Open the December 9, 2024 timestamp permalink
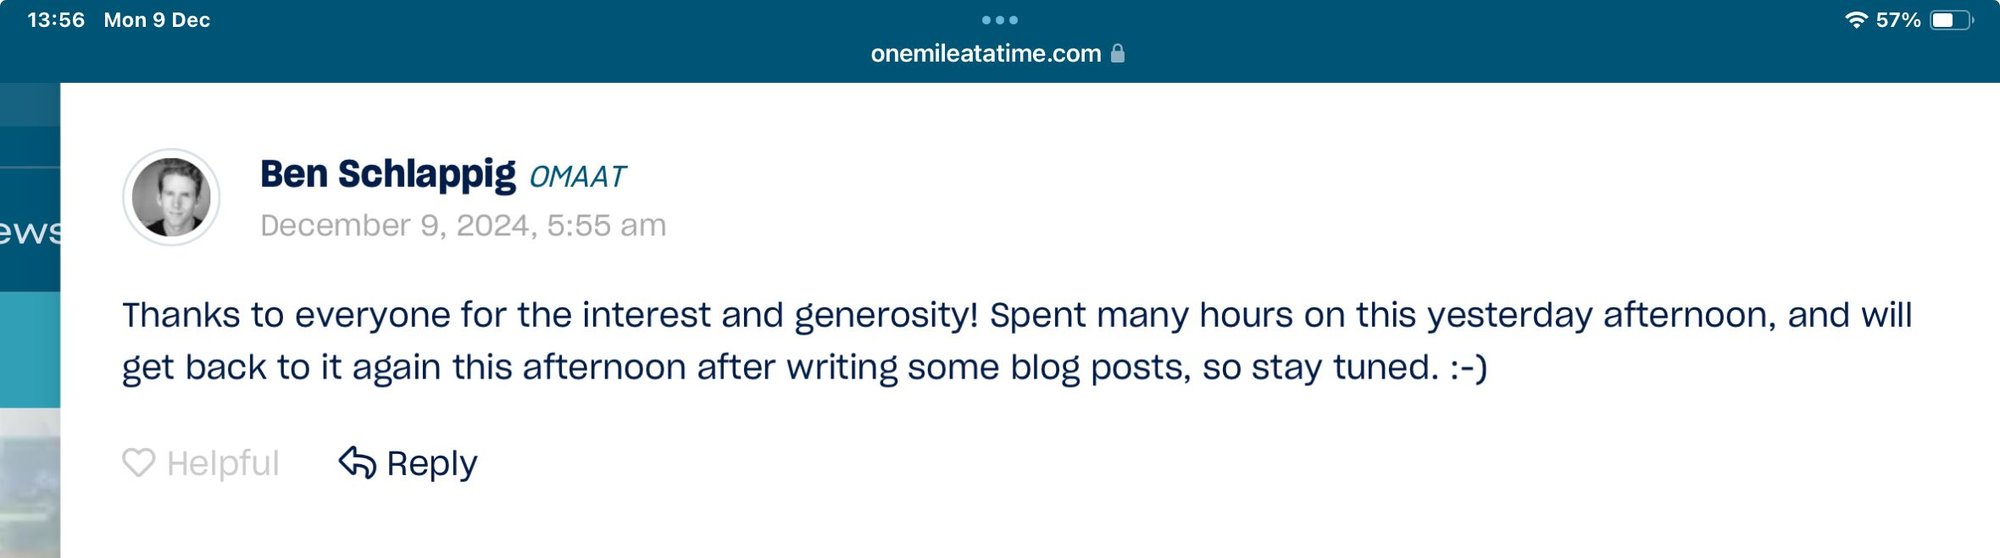 tap(463, 225)
